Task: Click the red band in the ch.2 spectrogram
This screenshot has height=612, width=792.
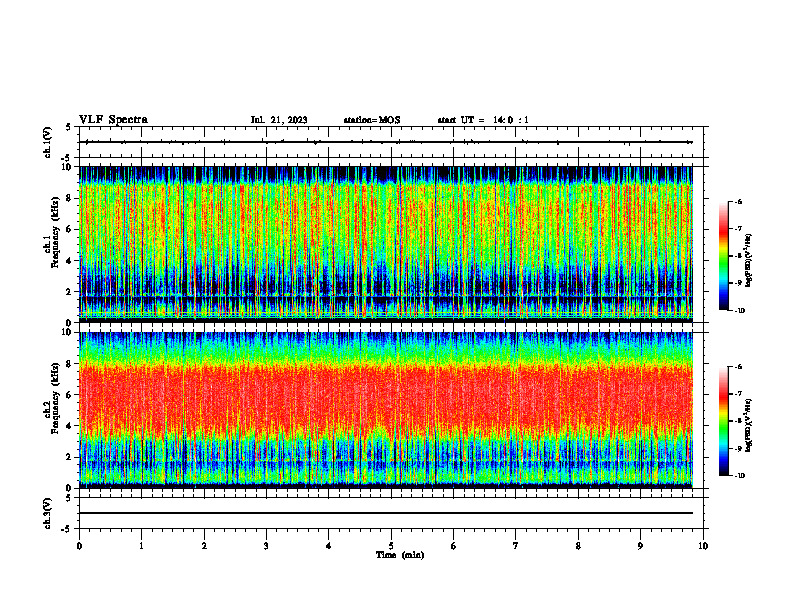Action: [386, 399]
